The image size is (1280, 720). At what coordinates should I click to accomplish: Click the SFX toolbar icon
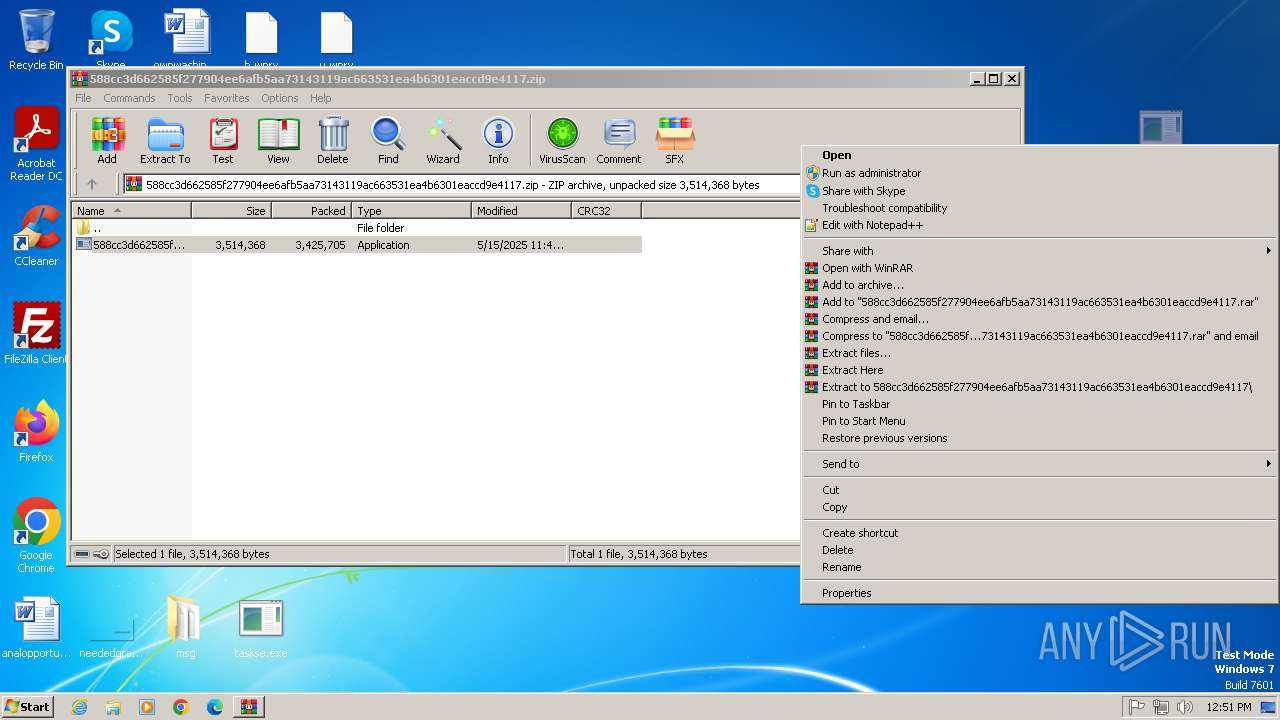675,141
